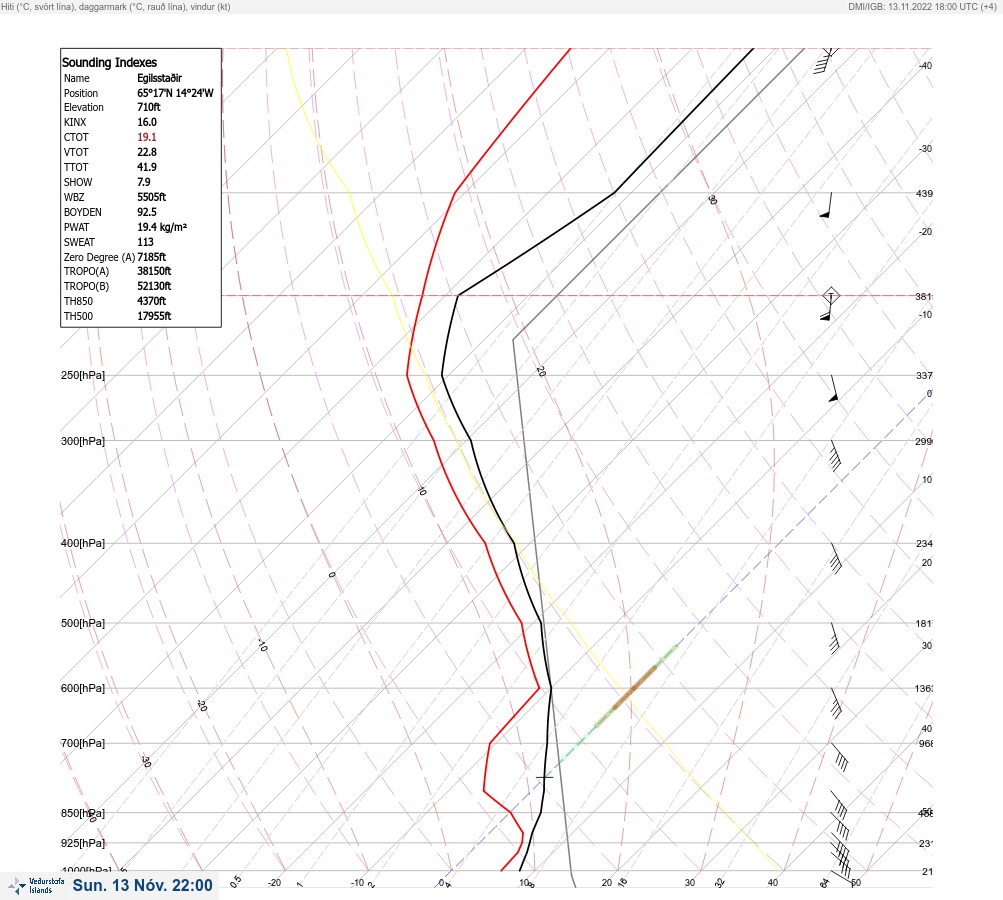Click the SHOW value '7.9'
Screen dimensions: 1003x900
pos(144,182)
